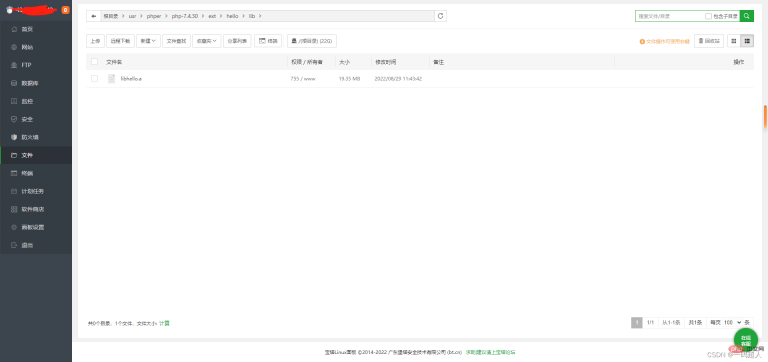Open the terminal from the file toolbar

coord(268,41)
